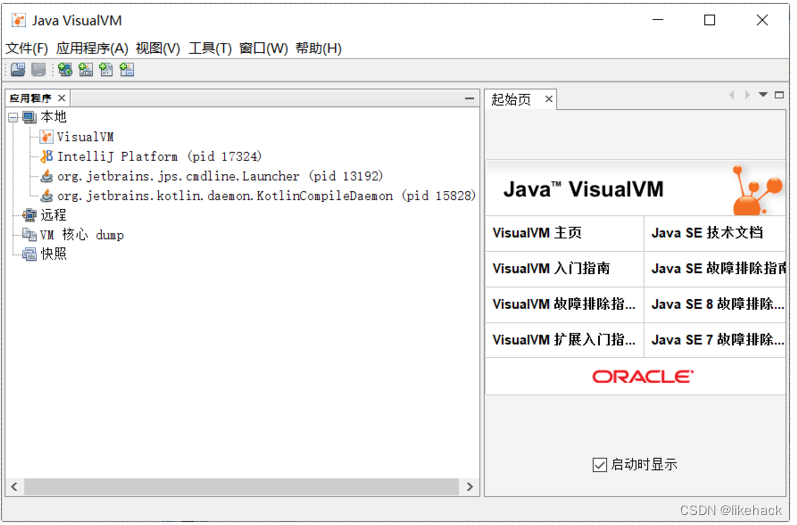Select the 远程 tree node label

[53, 215]
